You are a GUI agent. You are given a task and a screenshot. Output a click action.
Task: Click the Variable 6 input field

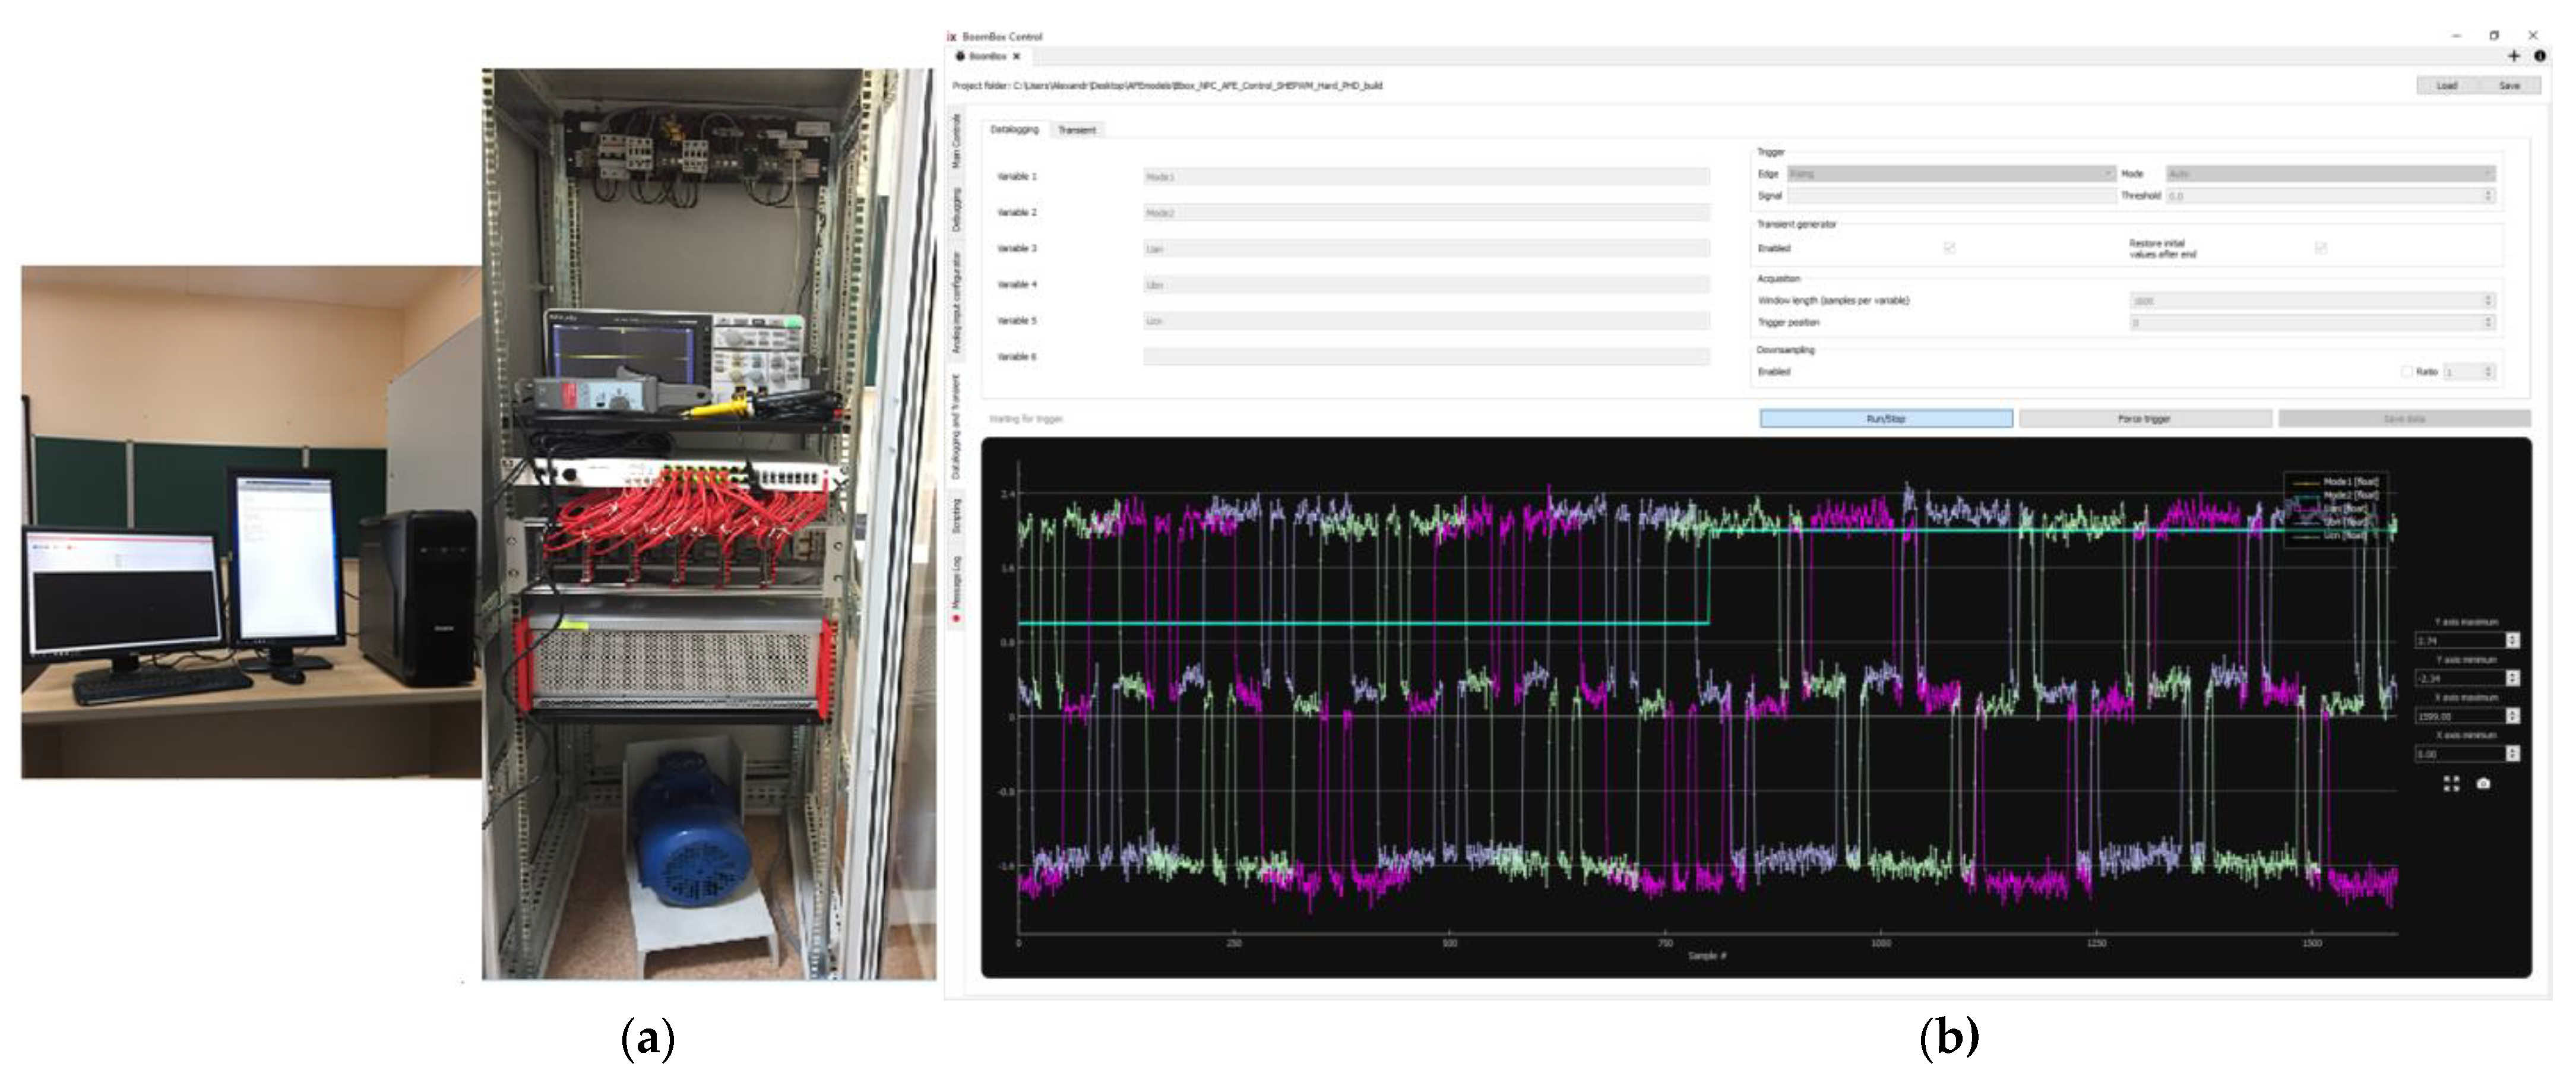(x=1426, y=357)
